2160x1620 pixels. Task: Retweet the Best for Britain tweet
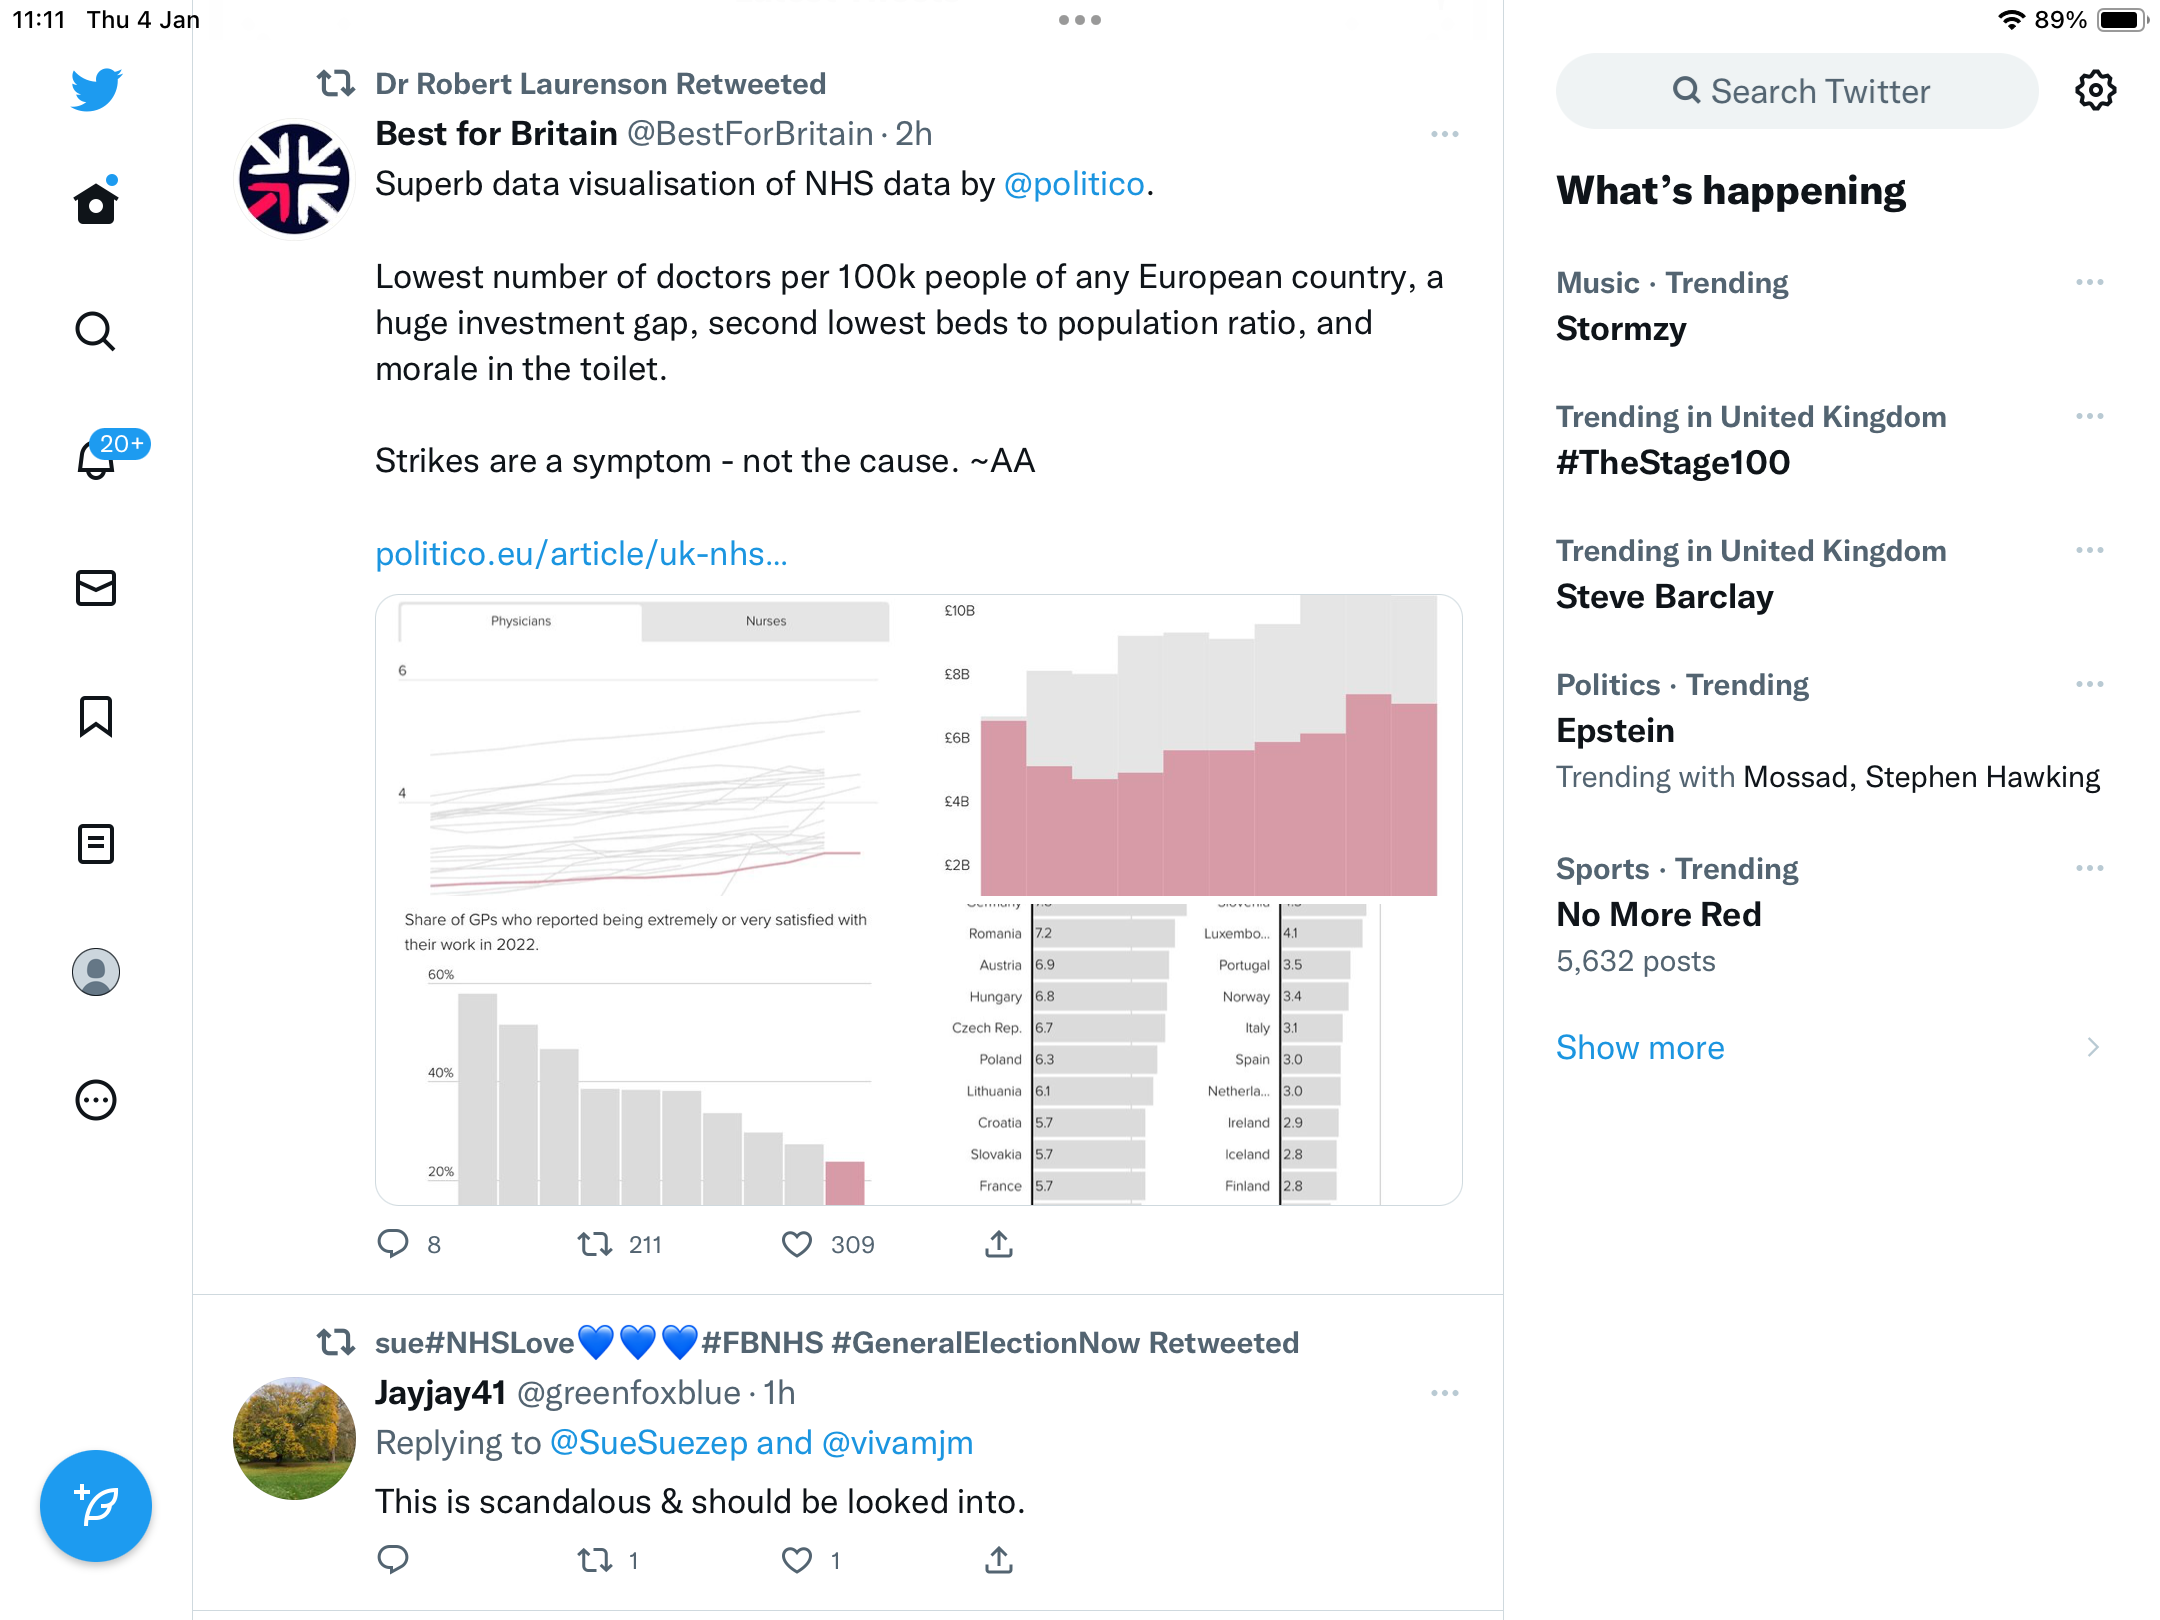click(x=595, y=1244)
